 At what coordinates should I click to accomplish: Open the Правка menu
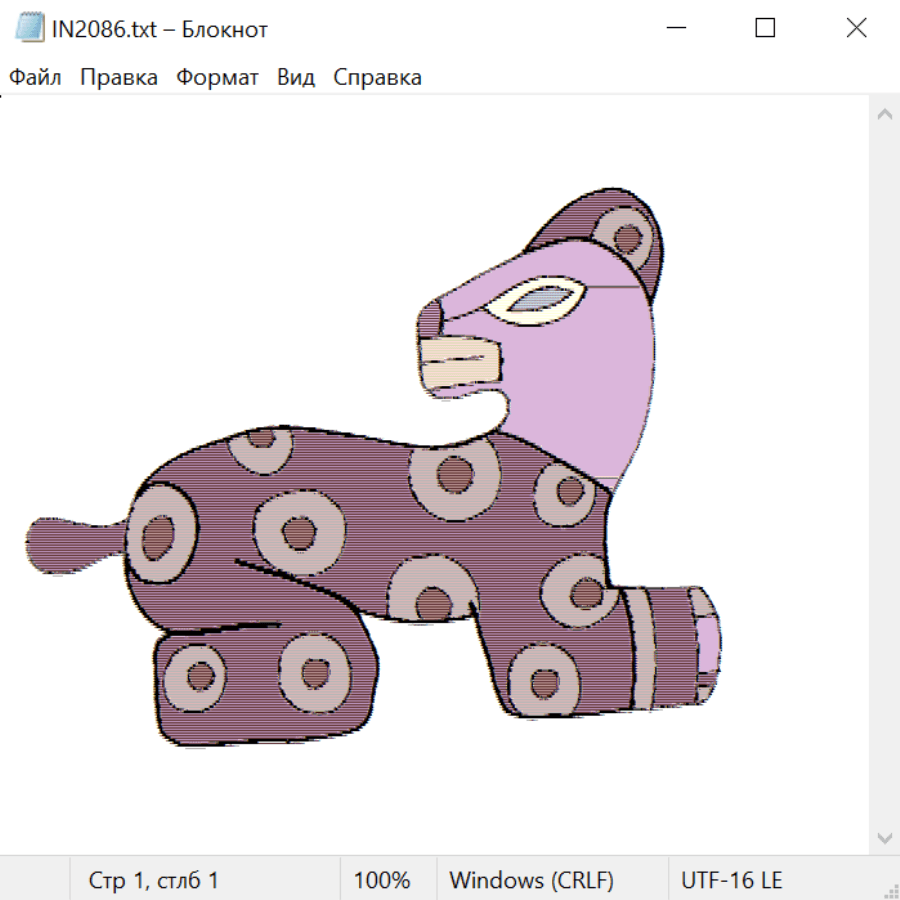tap(119, 78)
